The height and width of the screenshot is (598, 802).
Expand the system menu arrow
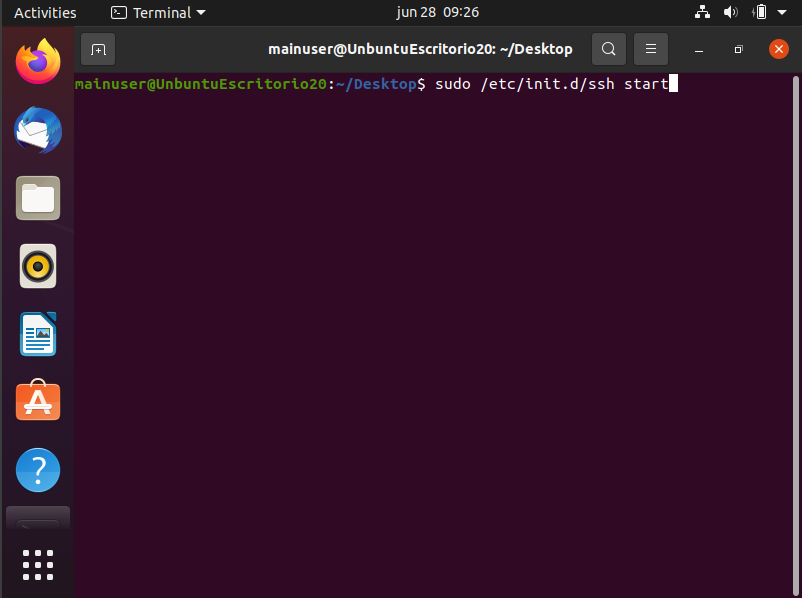782,12
